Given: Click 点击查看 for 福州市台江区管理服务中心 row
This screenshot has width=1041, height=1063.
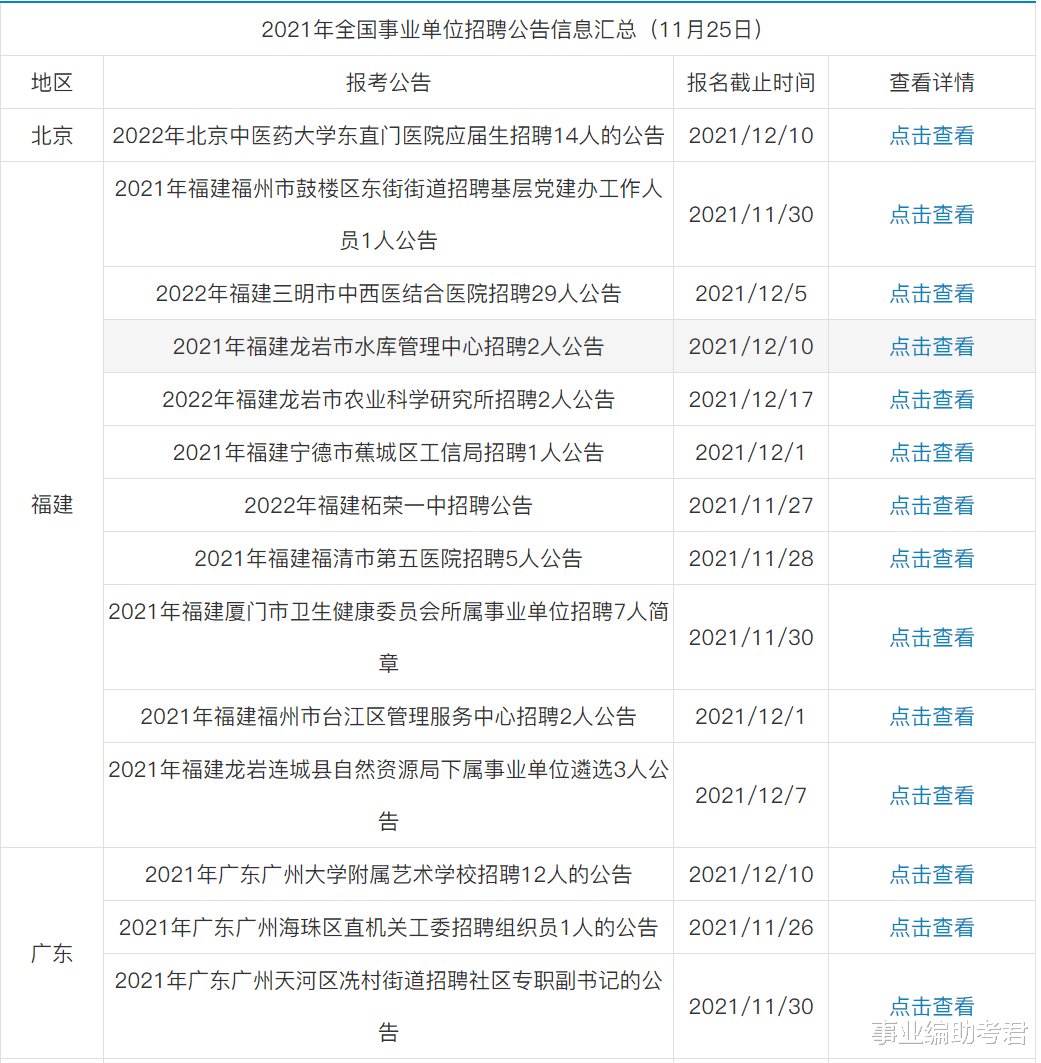Looking at the screenshot, I should [931, 717].
